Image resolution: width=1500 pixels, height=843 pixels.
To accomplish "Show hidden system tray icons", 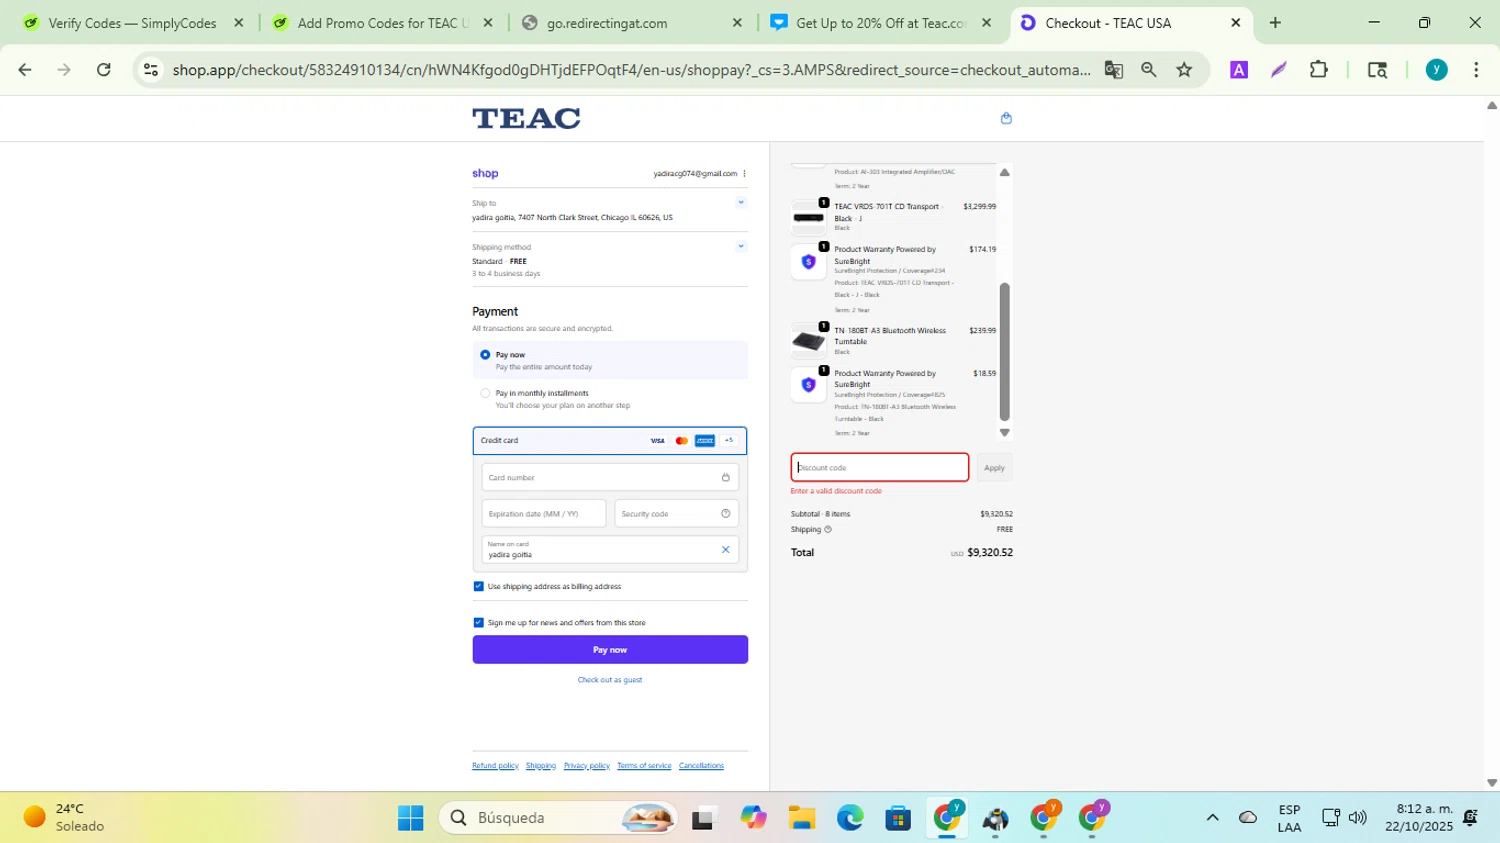I will [1212, 818].
